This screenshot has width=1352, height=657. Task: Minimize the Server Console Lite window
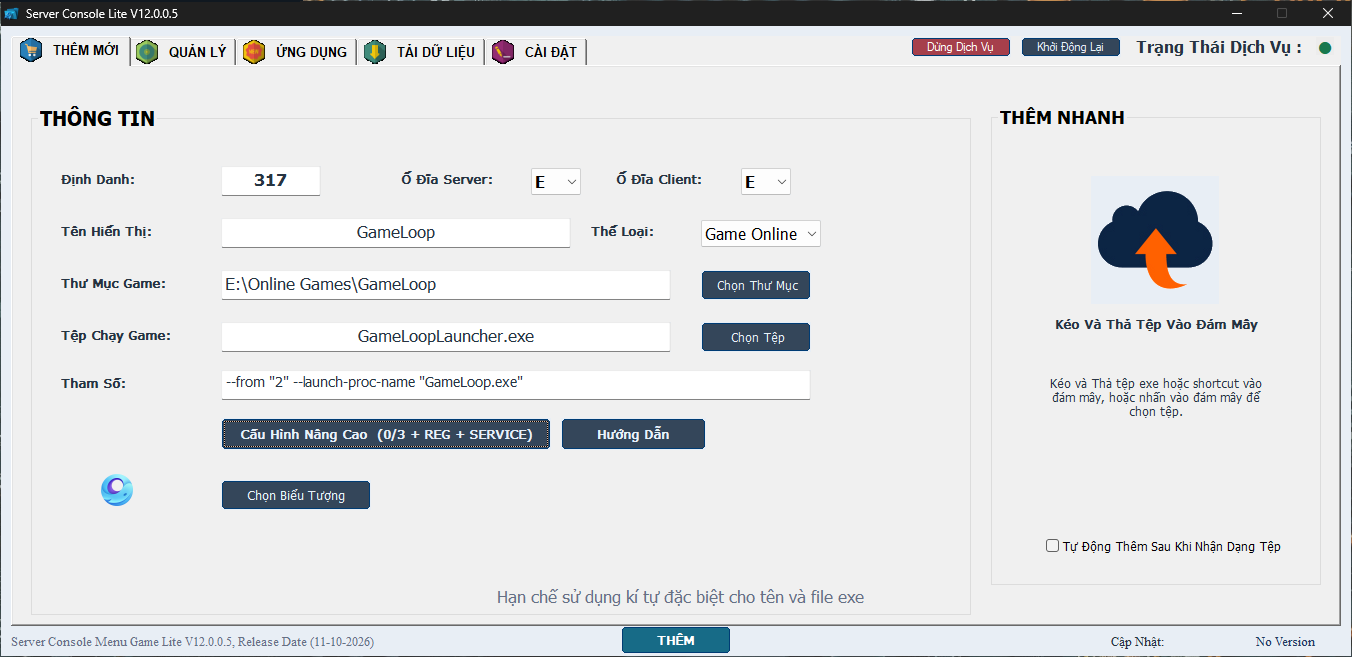tap(1237, 13)
